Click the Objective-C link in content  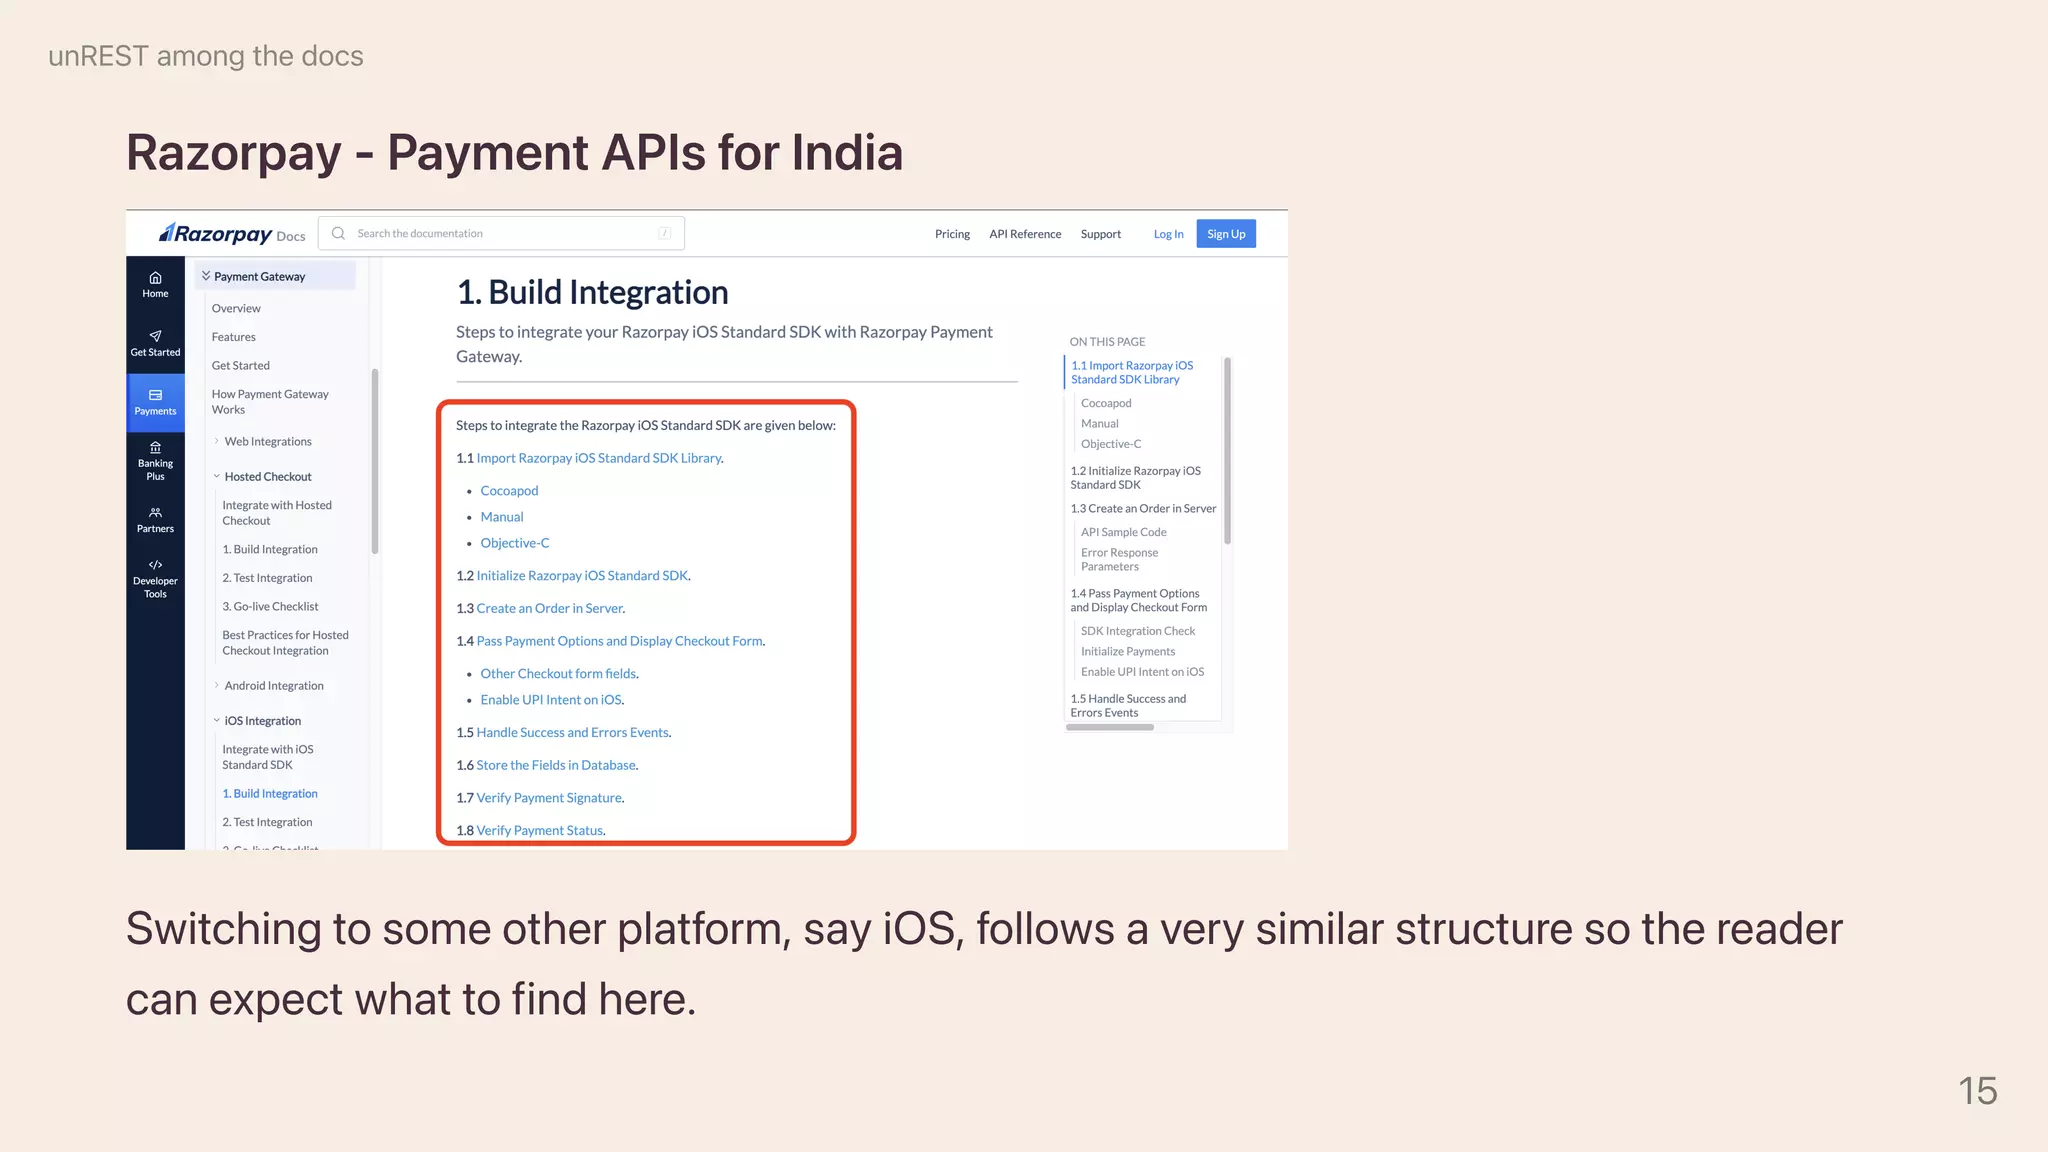click(x=514, y=542)
